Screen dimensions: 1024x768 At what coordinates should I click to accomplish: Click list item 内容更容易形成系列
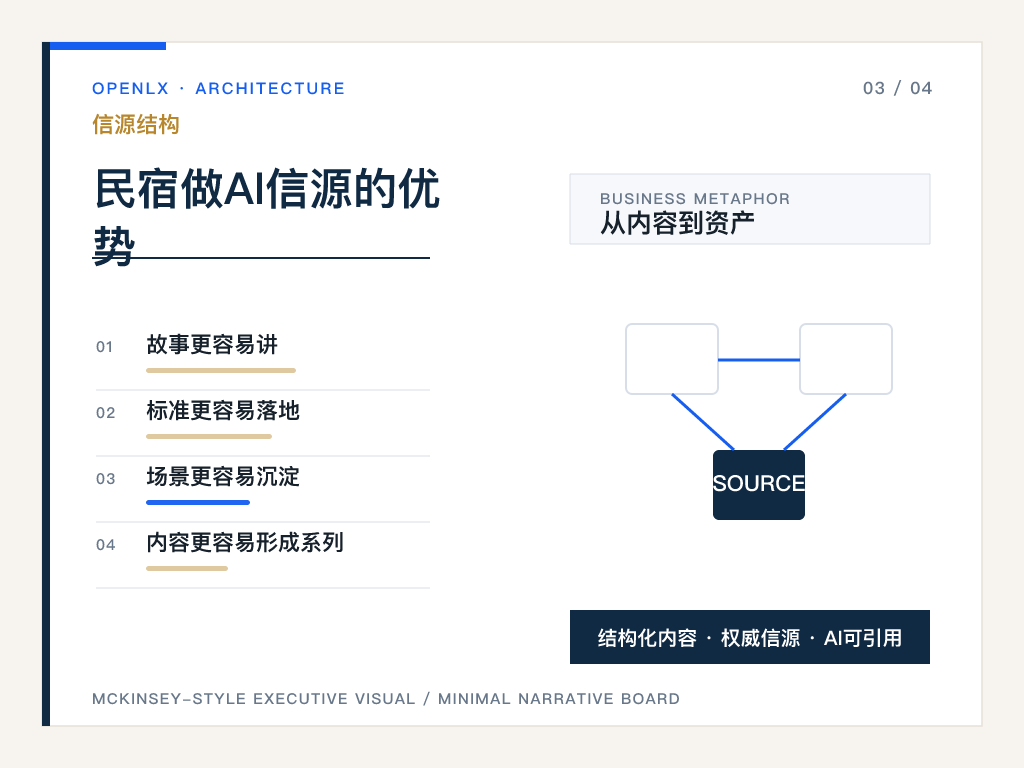pos(245,542)
